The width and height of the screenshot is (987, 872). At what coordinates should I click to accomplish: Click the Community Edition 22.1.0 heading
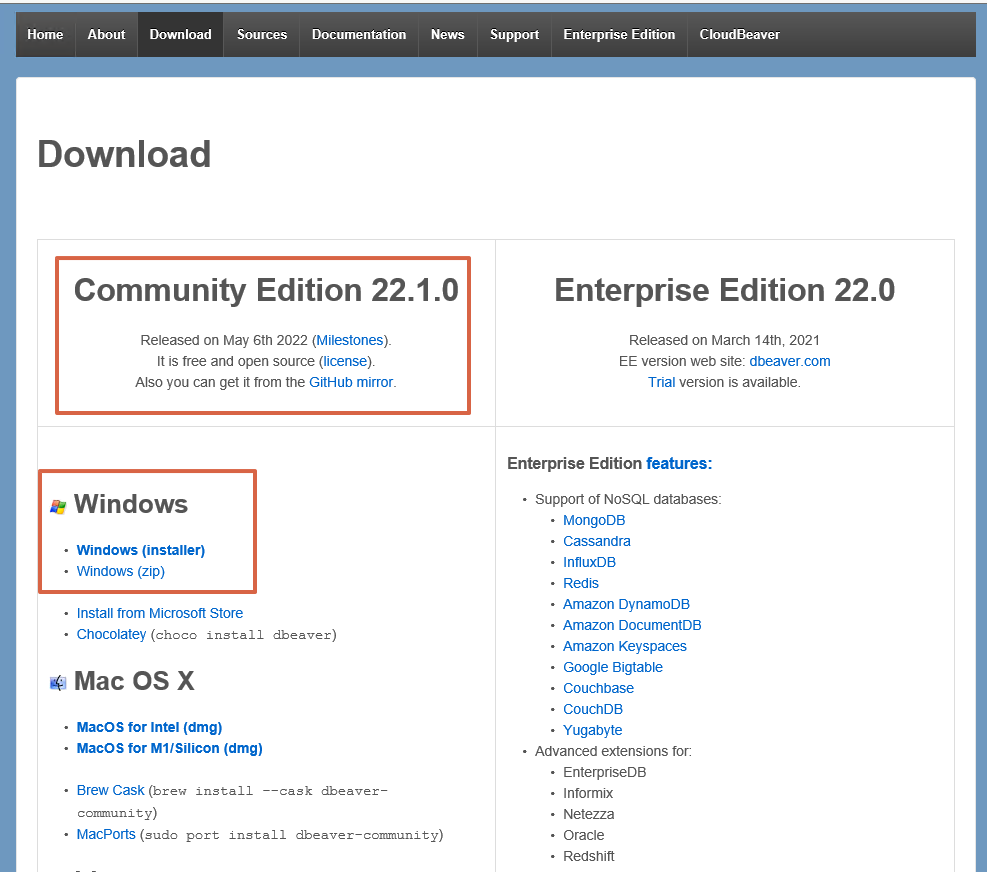pyautogui.click(x=266, y=290)
